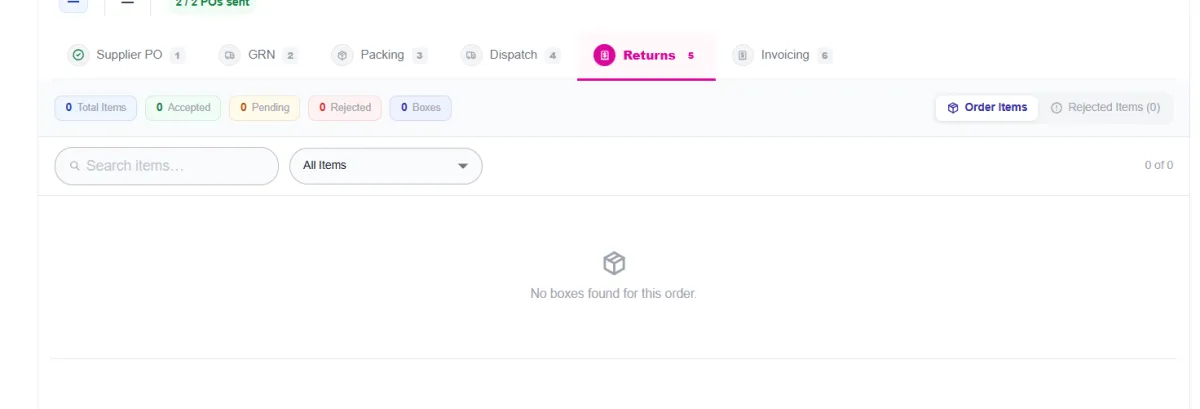Open the Packing tab

click(380, 55)
